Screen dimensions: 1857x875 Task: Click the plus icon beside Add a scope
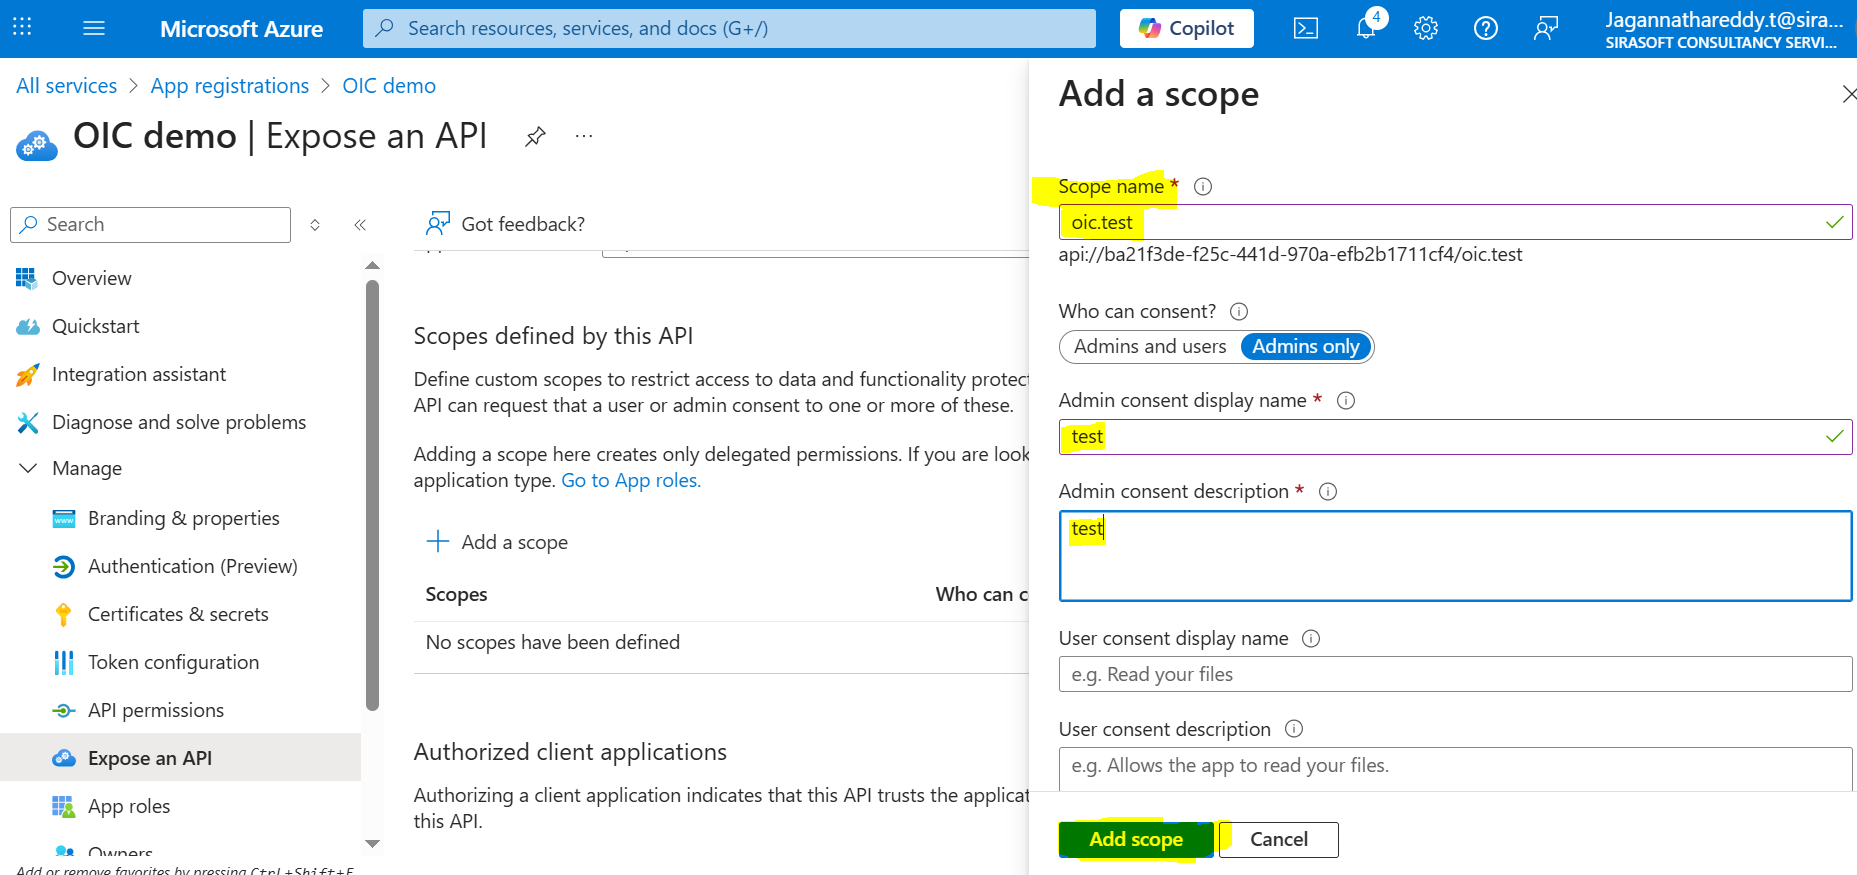[x=438, y=542]
